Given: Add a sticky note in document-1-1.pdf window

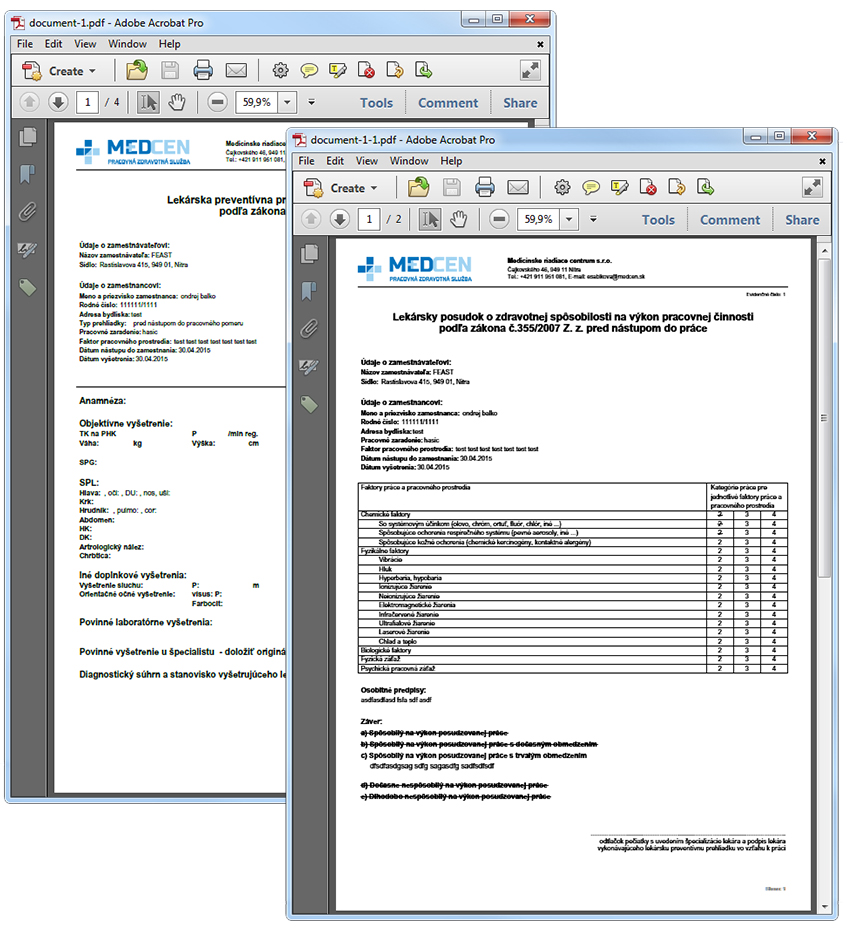Looking at the screenshot, I should click(591, 188).
